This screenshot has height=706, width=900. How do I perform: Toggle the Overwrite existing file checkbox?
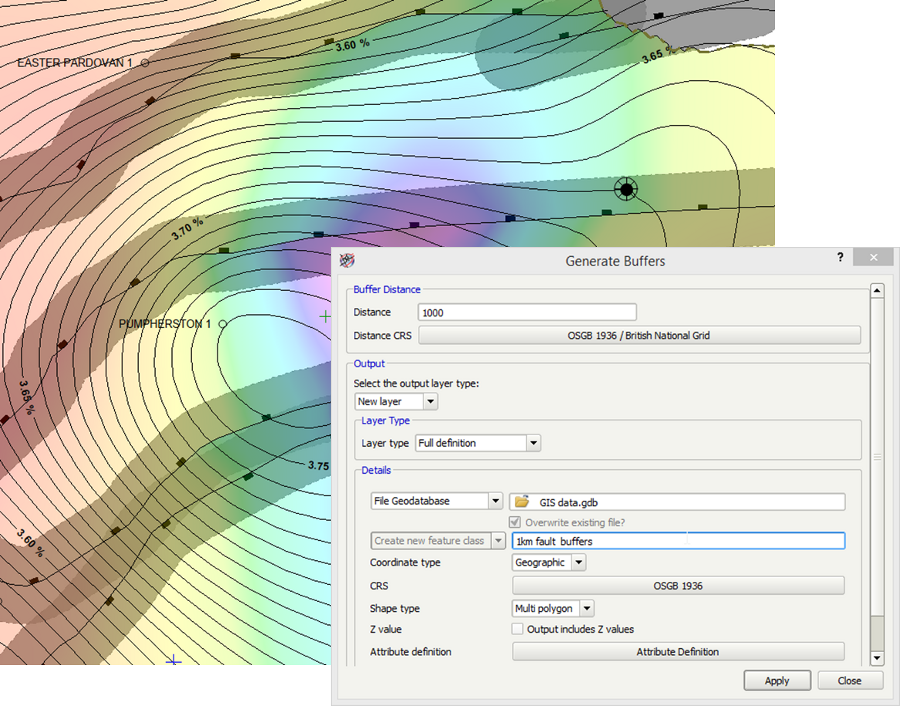[517, 522]
